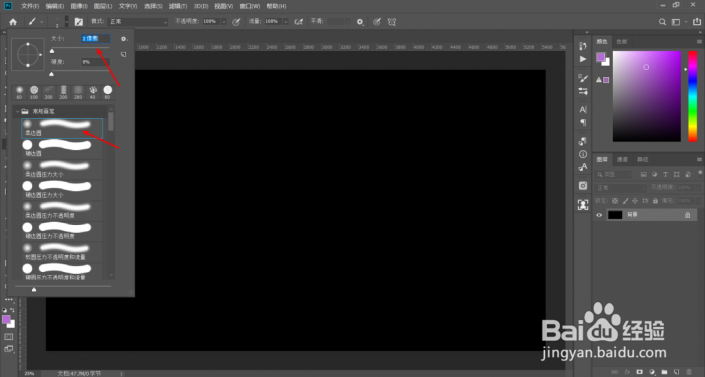705x377 pixels.
Task: Click the brush angle and roundness preview
Action: 28,54
